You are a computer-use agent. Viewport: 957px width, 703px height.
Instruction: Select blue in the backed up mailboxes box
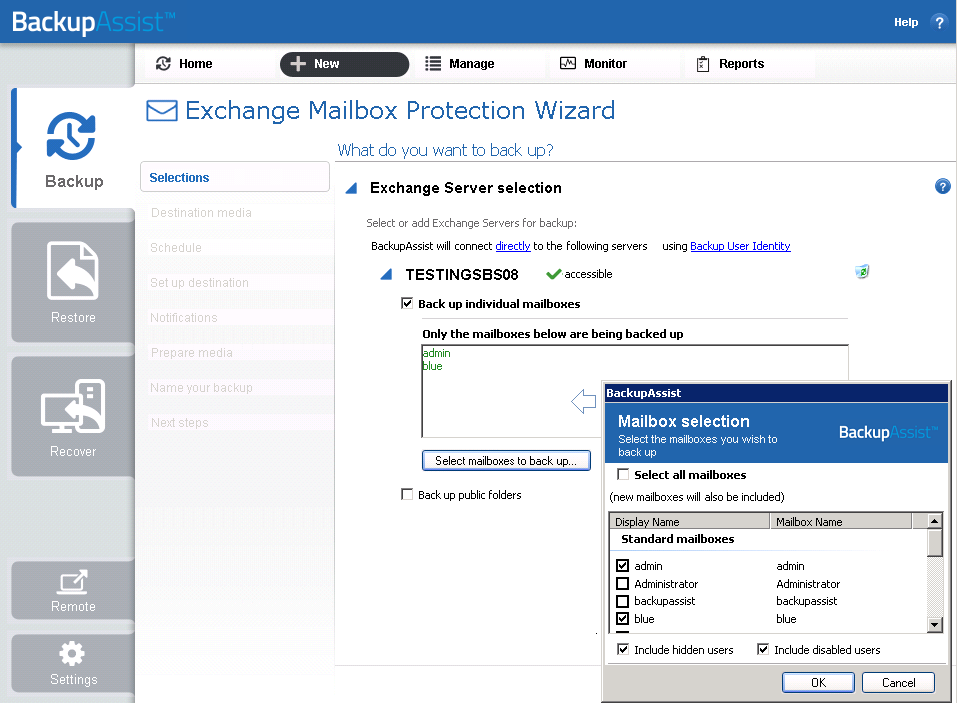tap(433, 366)
